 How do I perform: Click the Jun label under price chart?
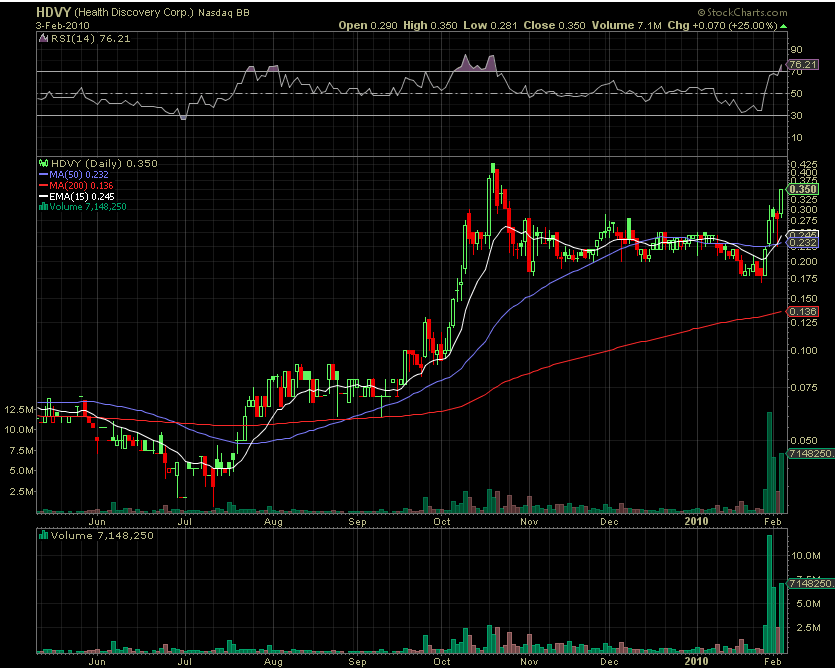click(x=97, y=522)
